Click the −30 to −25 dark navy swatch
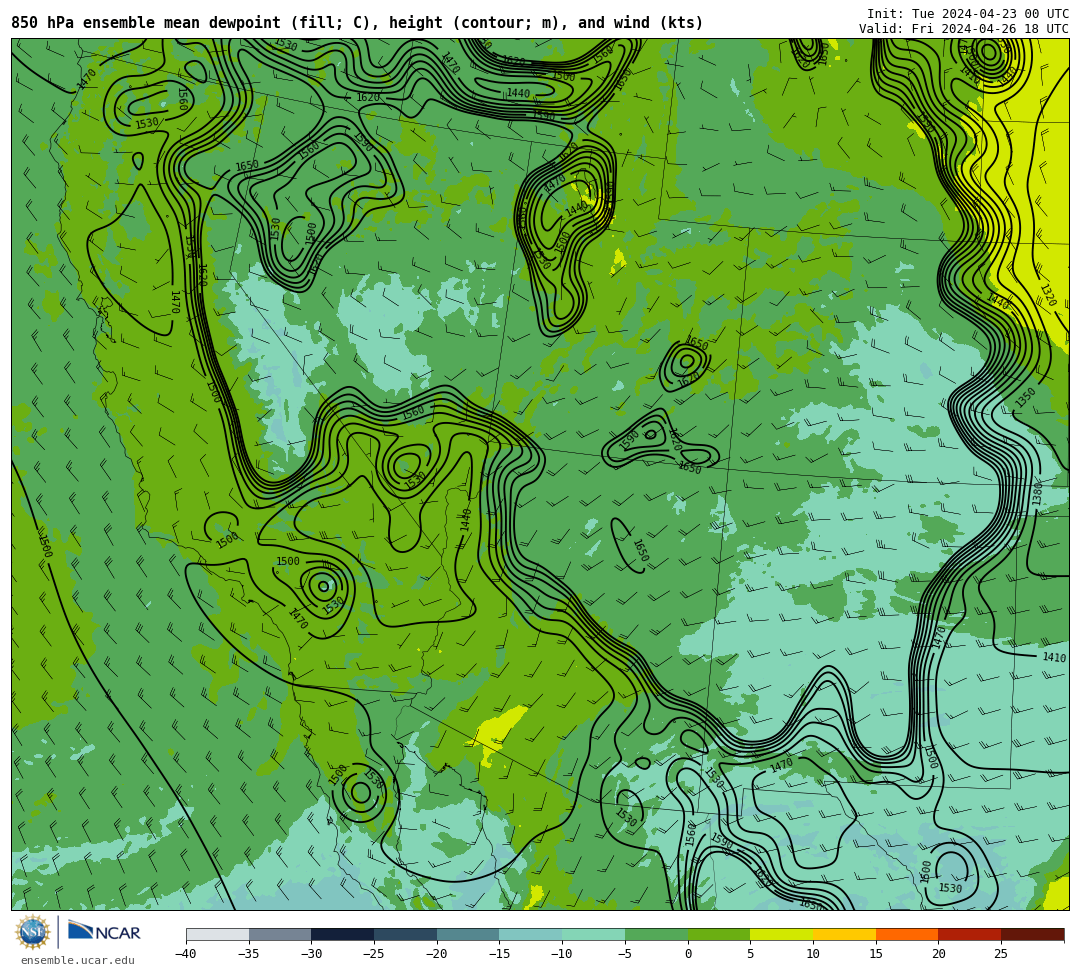1080x973 pixels. tap(343, 934)
